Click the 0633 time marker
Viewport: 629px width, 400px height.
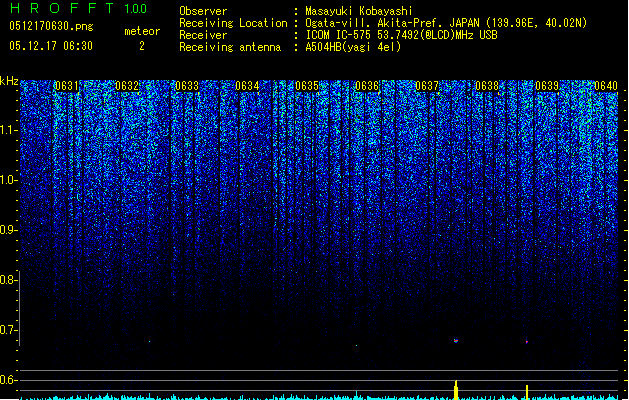click(187, 86)
